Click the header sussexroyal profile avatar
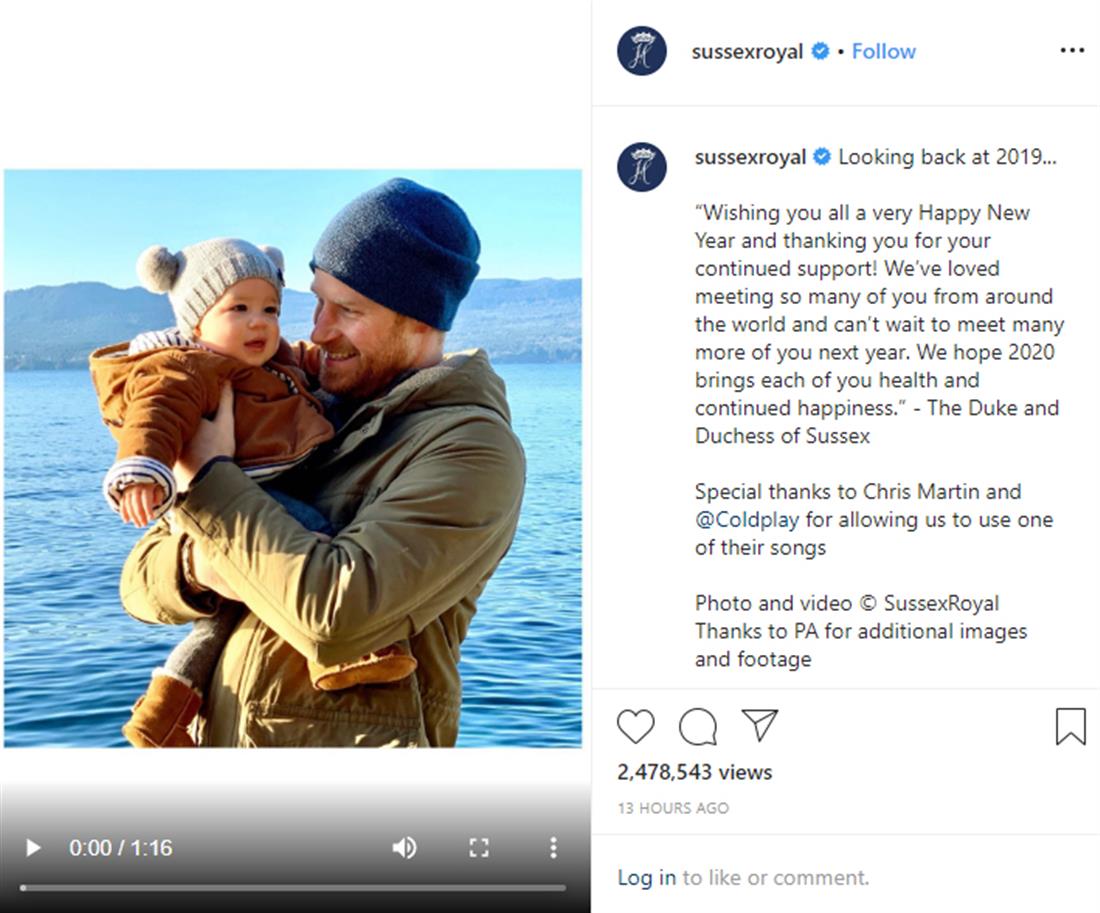 tap(642, 51)
